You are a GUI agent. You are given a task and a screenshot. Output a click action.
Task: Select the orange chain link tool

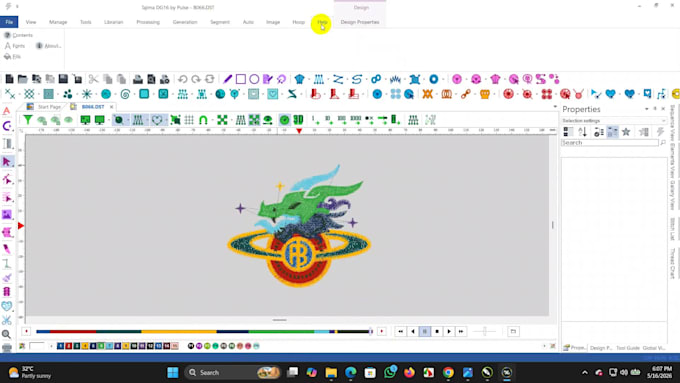(466, 94)
